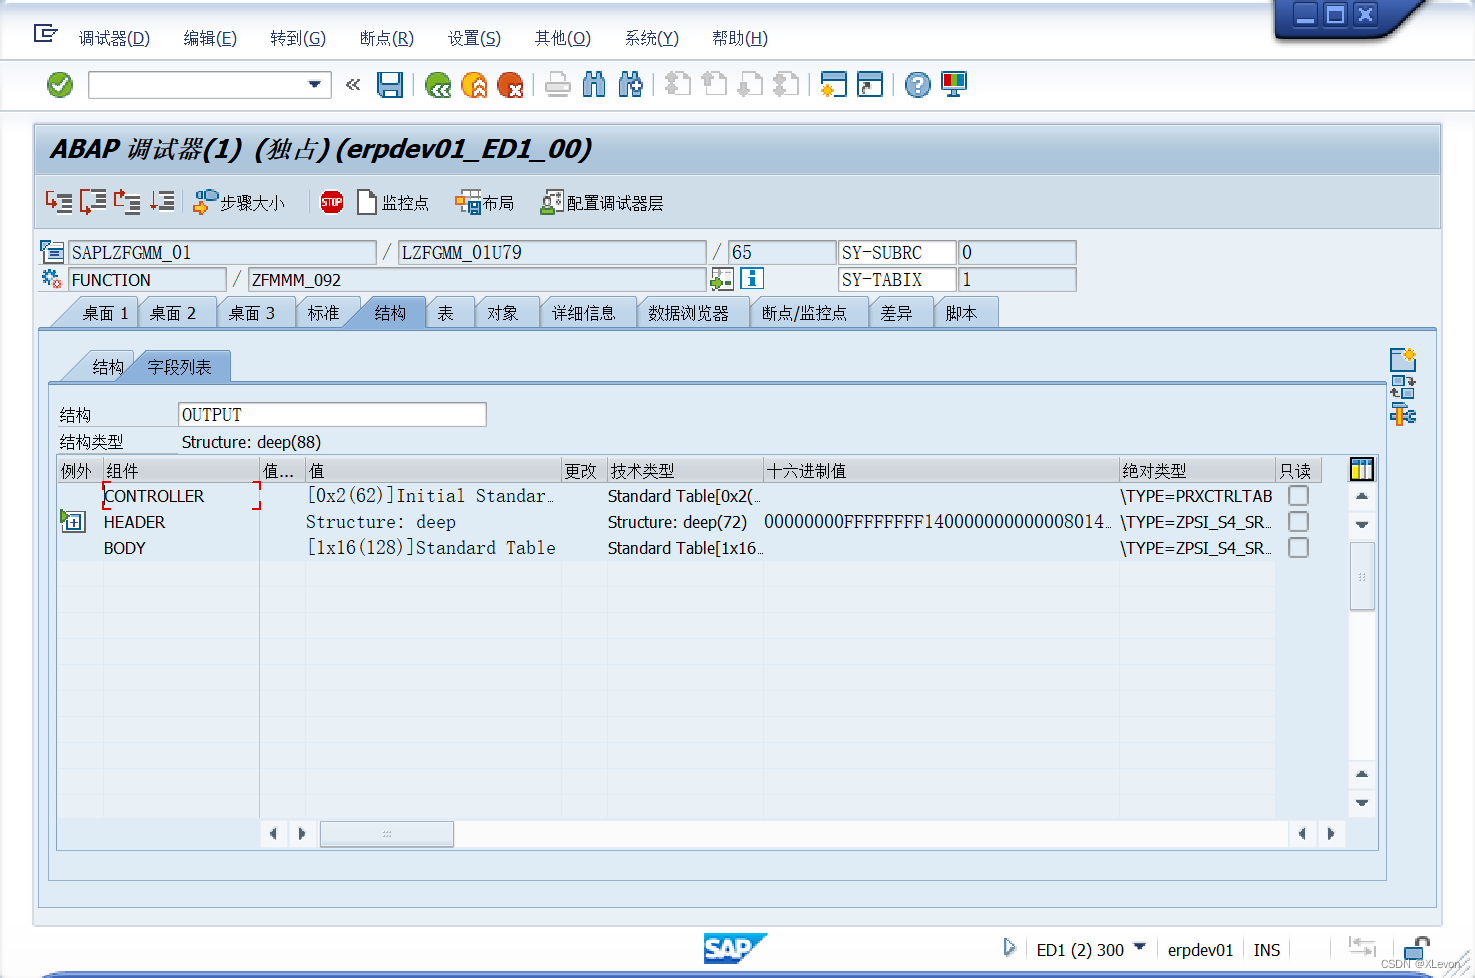Viewport: 1475px width, 978px height.
Task: Click the Print icon
Action: coord(558,85)
